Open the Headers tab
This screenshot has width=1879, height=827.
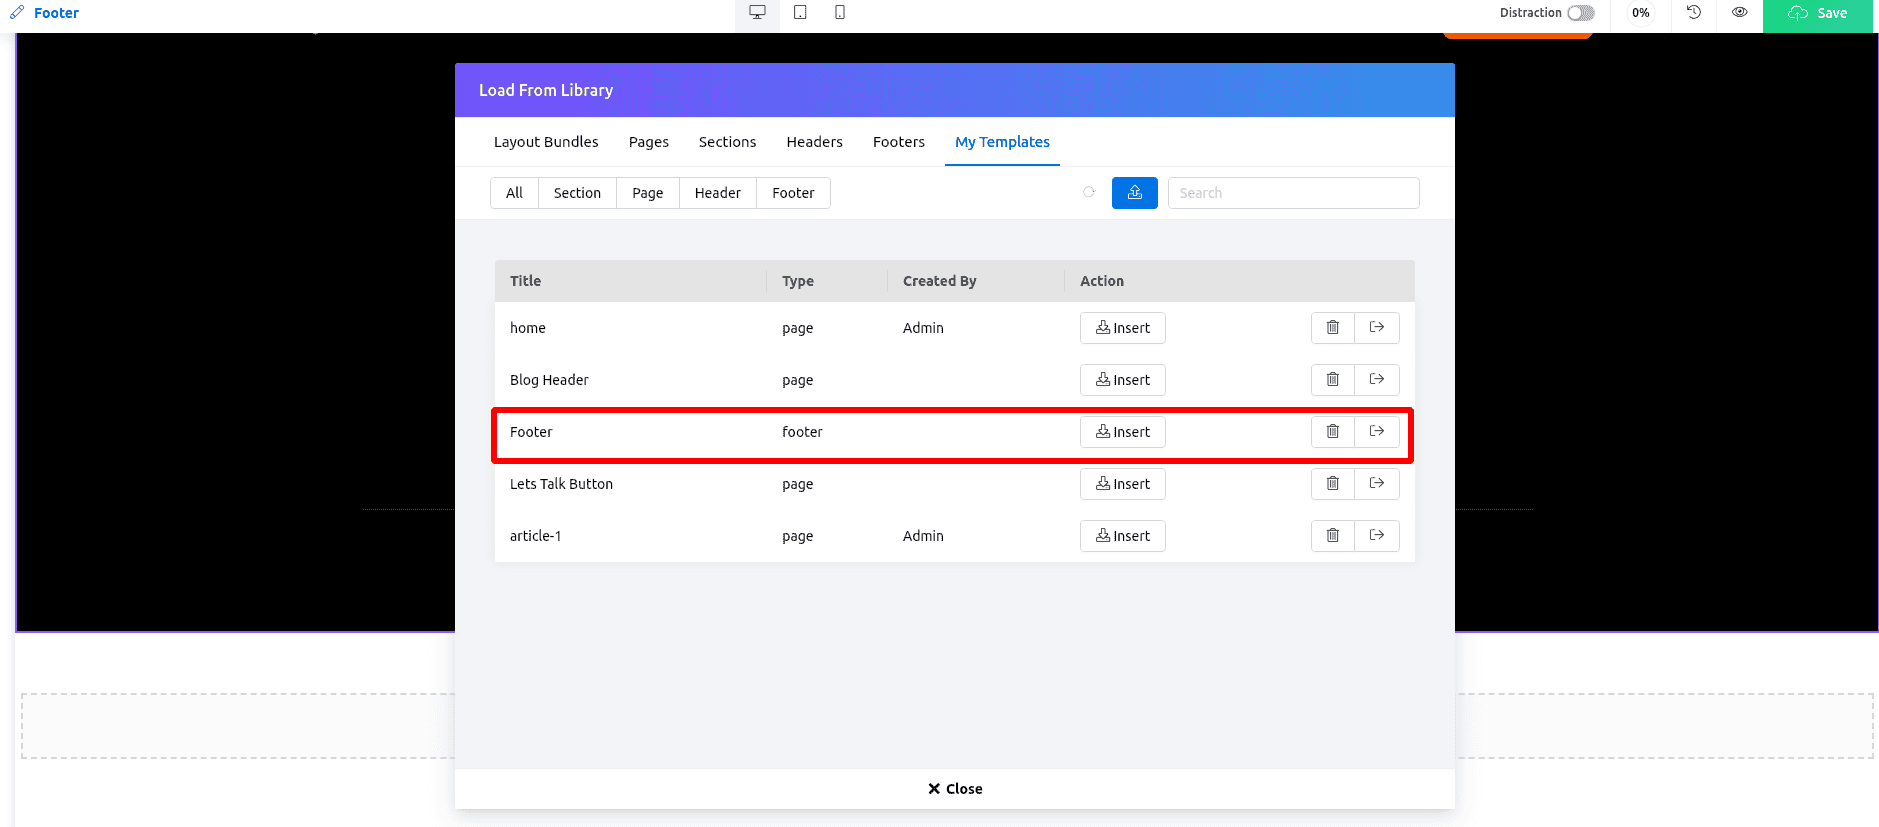point(814,142)
